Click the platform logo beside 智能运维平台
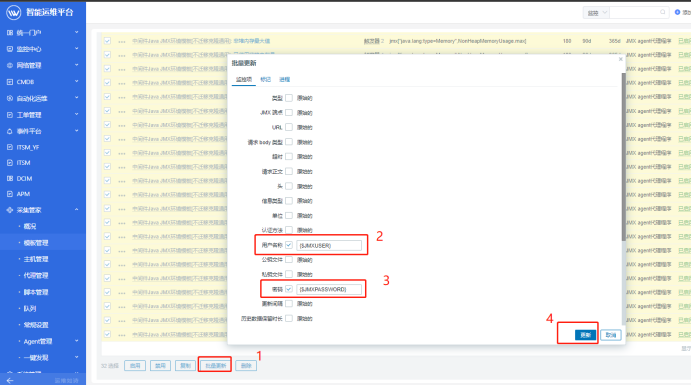 pyautogui.click(x=13, y=12)
